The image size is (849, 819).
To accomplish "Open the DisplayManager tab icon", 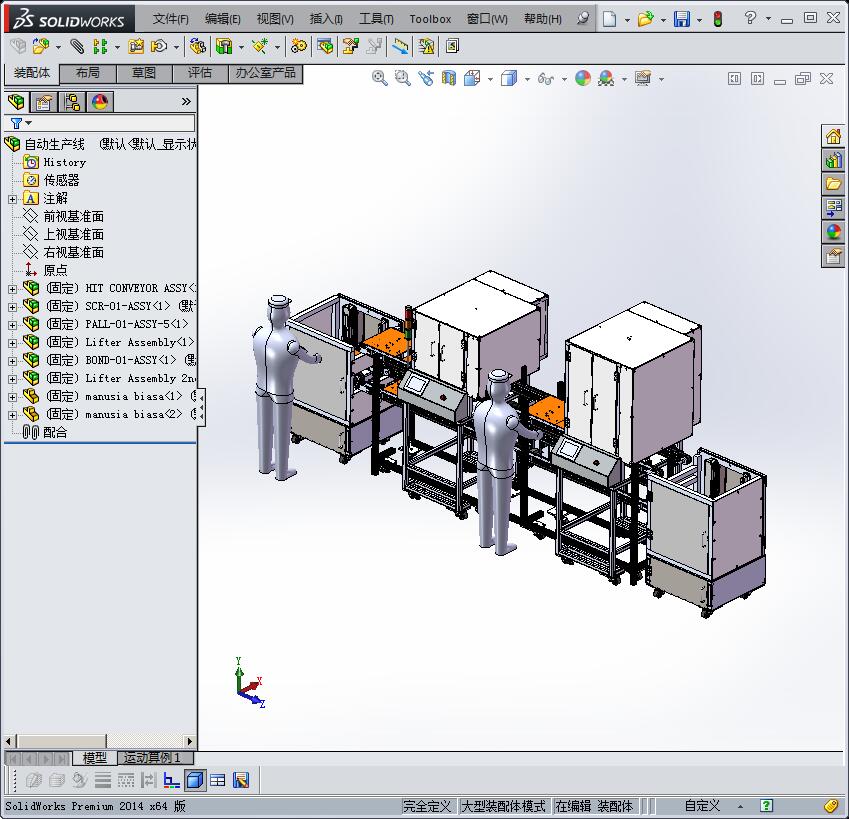I will click(100, 102).
